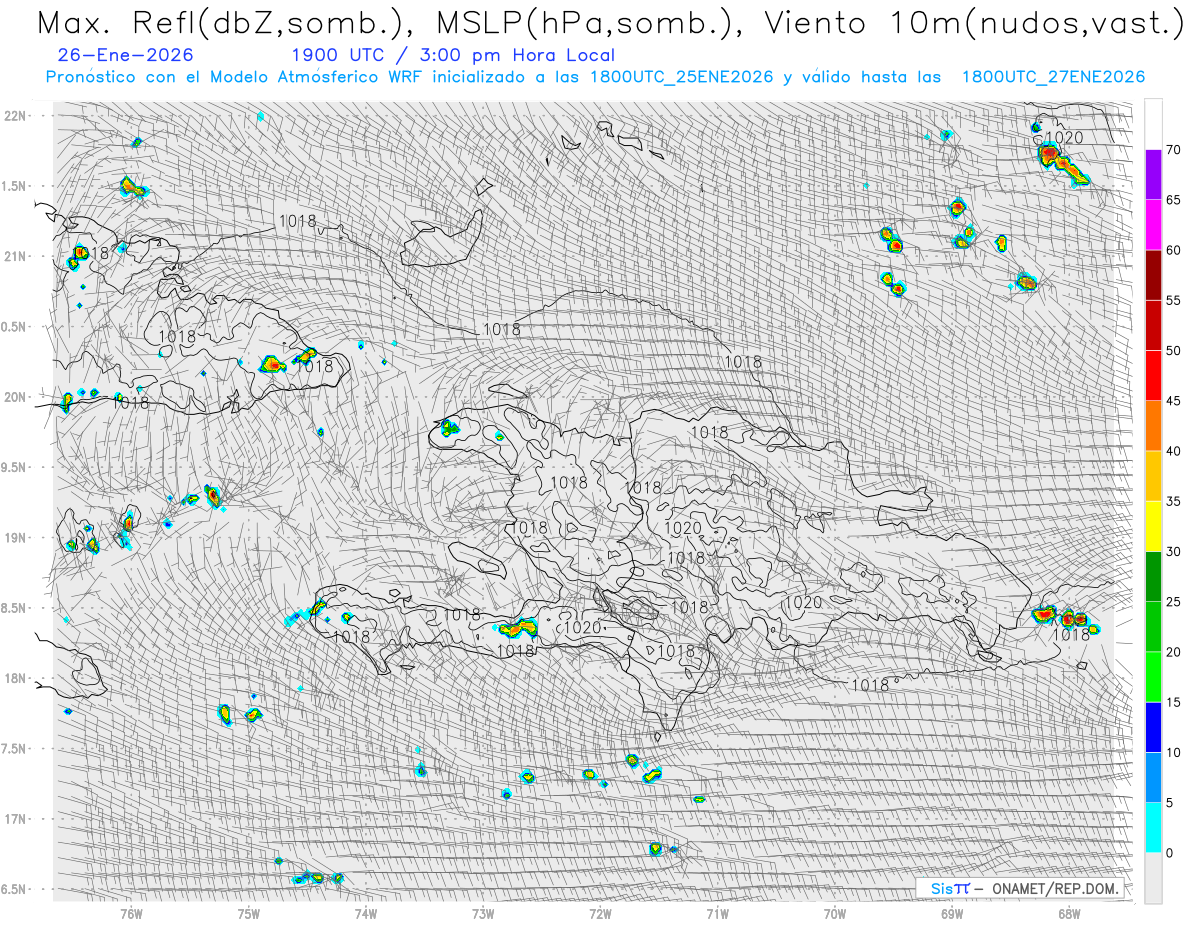The image size is (1200, 927).
Task: Pick the dark maroon 55–60 dBZ colorbar segment
Action: [x=1153, y=275]
